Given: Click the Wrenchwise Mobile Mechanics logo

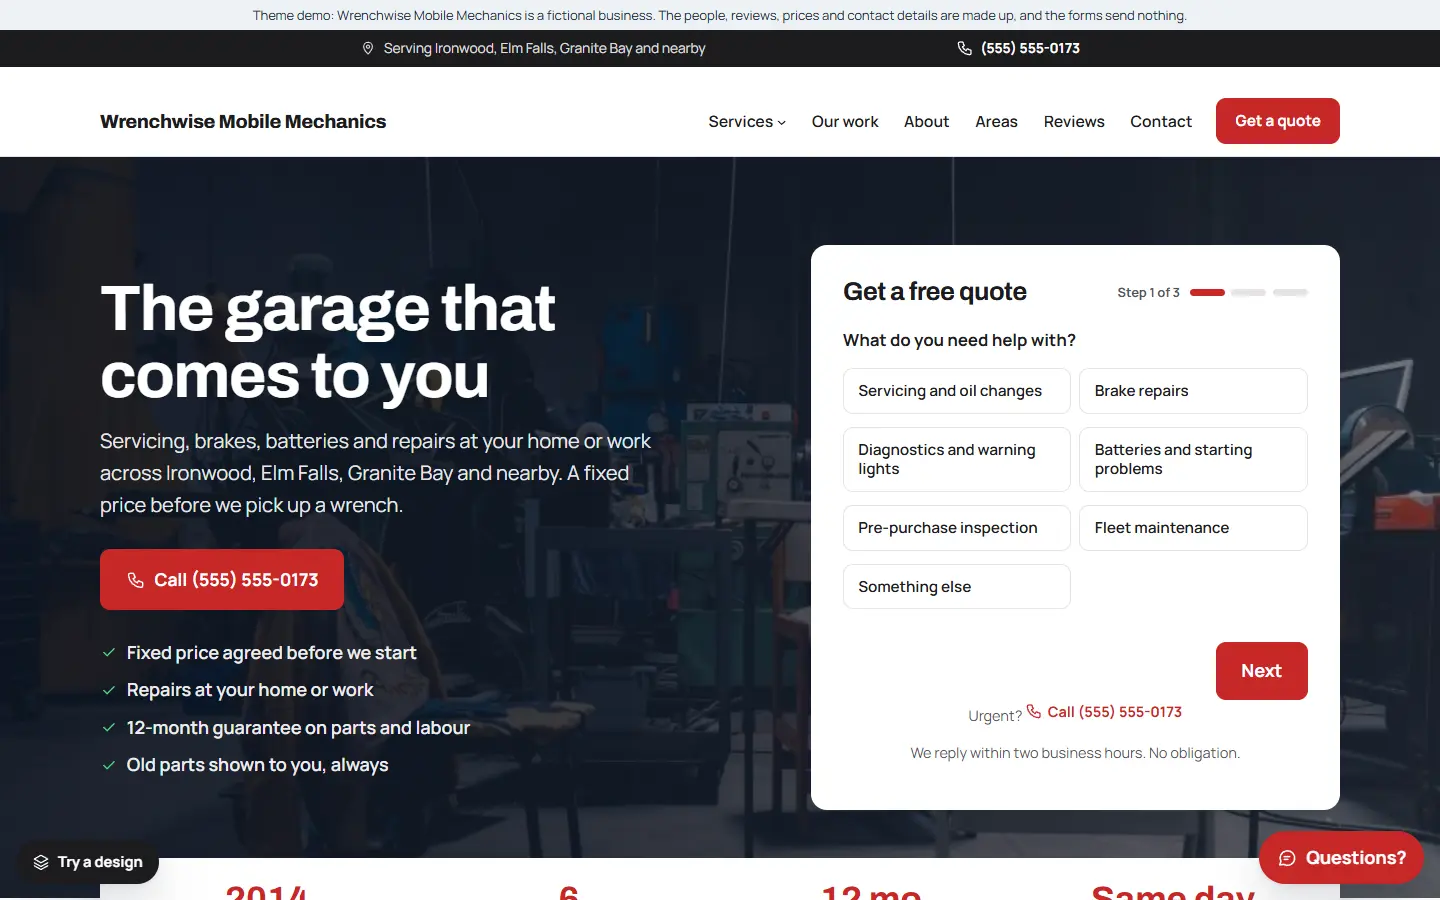Looking at the screenshot, I should tap(243, 121).
